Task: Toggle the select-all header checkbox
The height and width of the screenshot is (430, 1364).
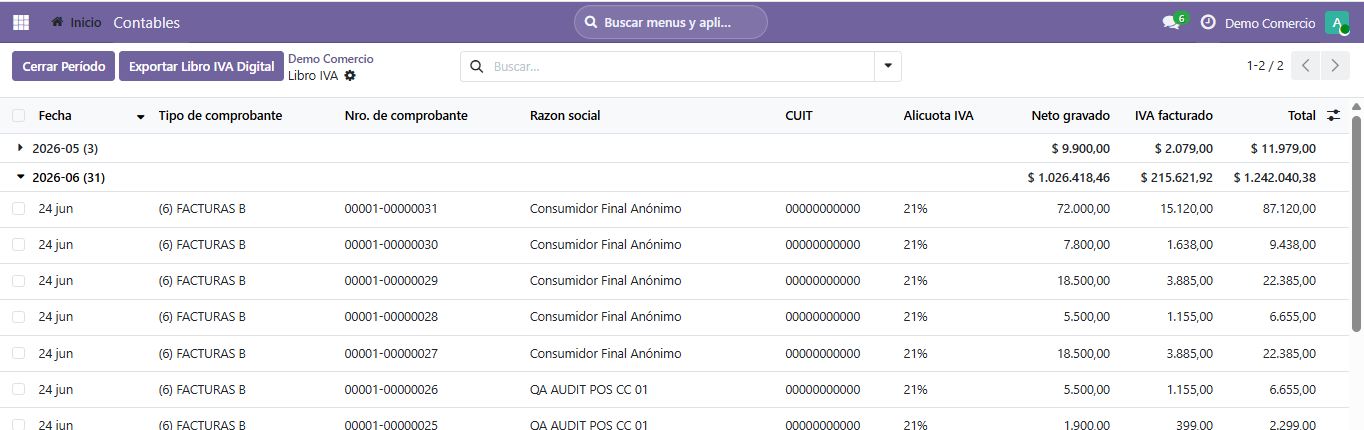Action: point(19,116)
